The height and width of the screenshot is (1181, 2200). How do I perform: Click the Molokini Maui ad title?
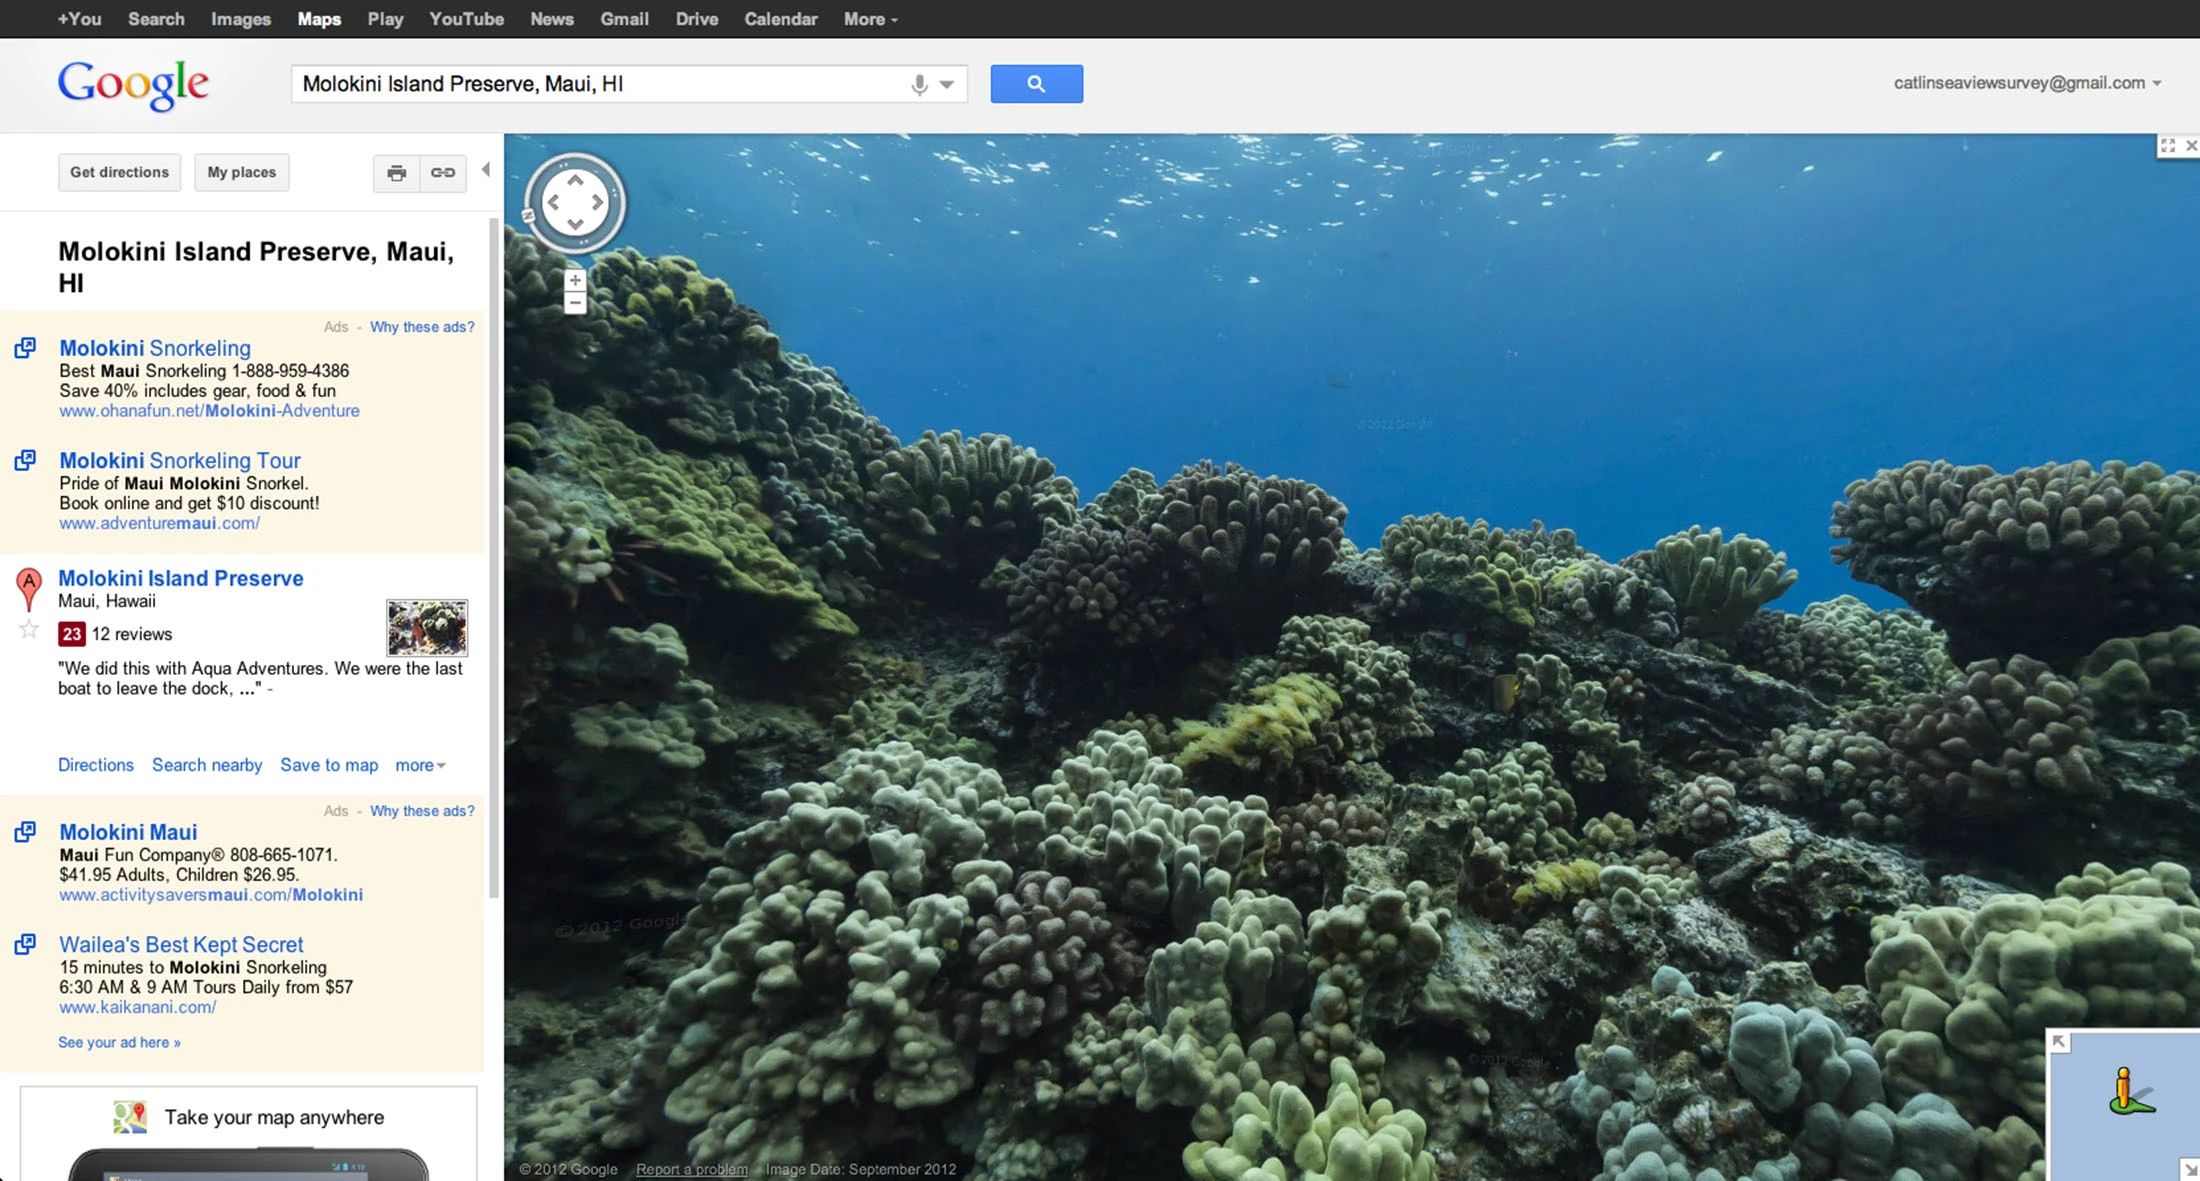[x=128, y=832]
